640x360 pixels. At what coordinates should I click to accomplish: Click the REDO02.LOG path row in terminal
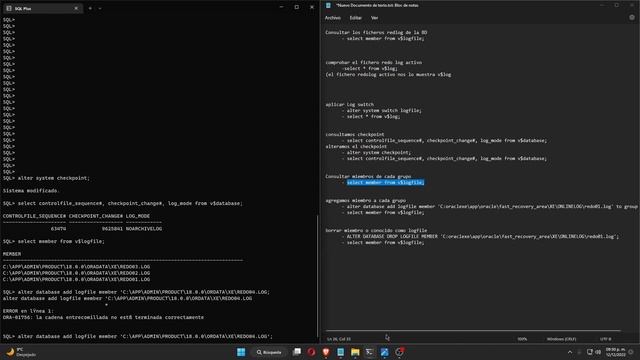pyautogui.click(x=76, y=273)
